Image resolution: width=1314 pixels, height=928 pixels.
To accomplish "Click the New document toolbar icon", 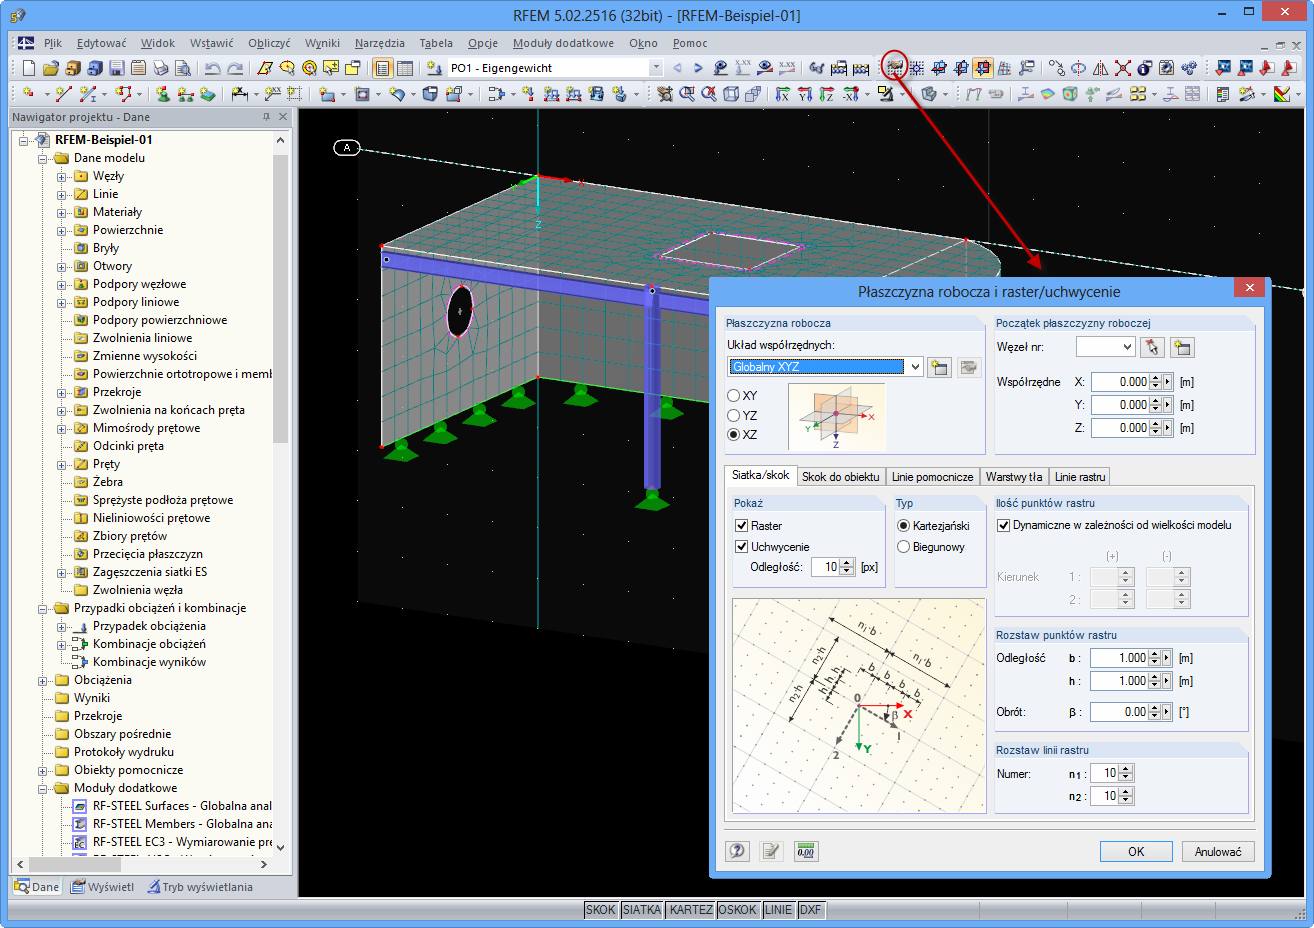I will 28,68.
